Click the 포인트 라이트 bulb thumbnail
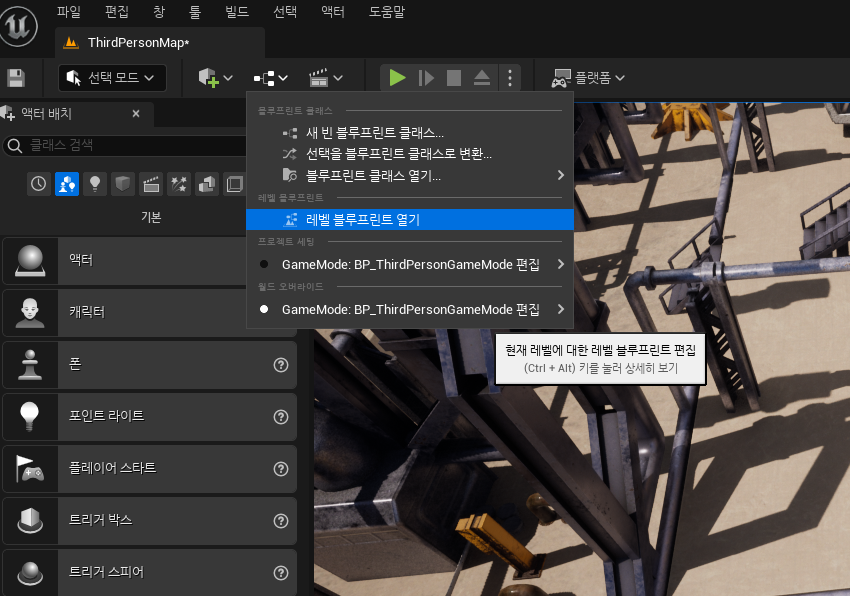The width and height of the screenshot is (850, 596). click(30, 416)
